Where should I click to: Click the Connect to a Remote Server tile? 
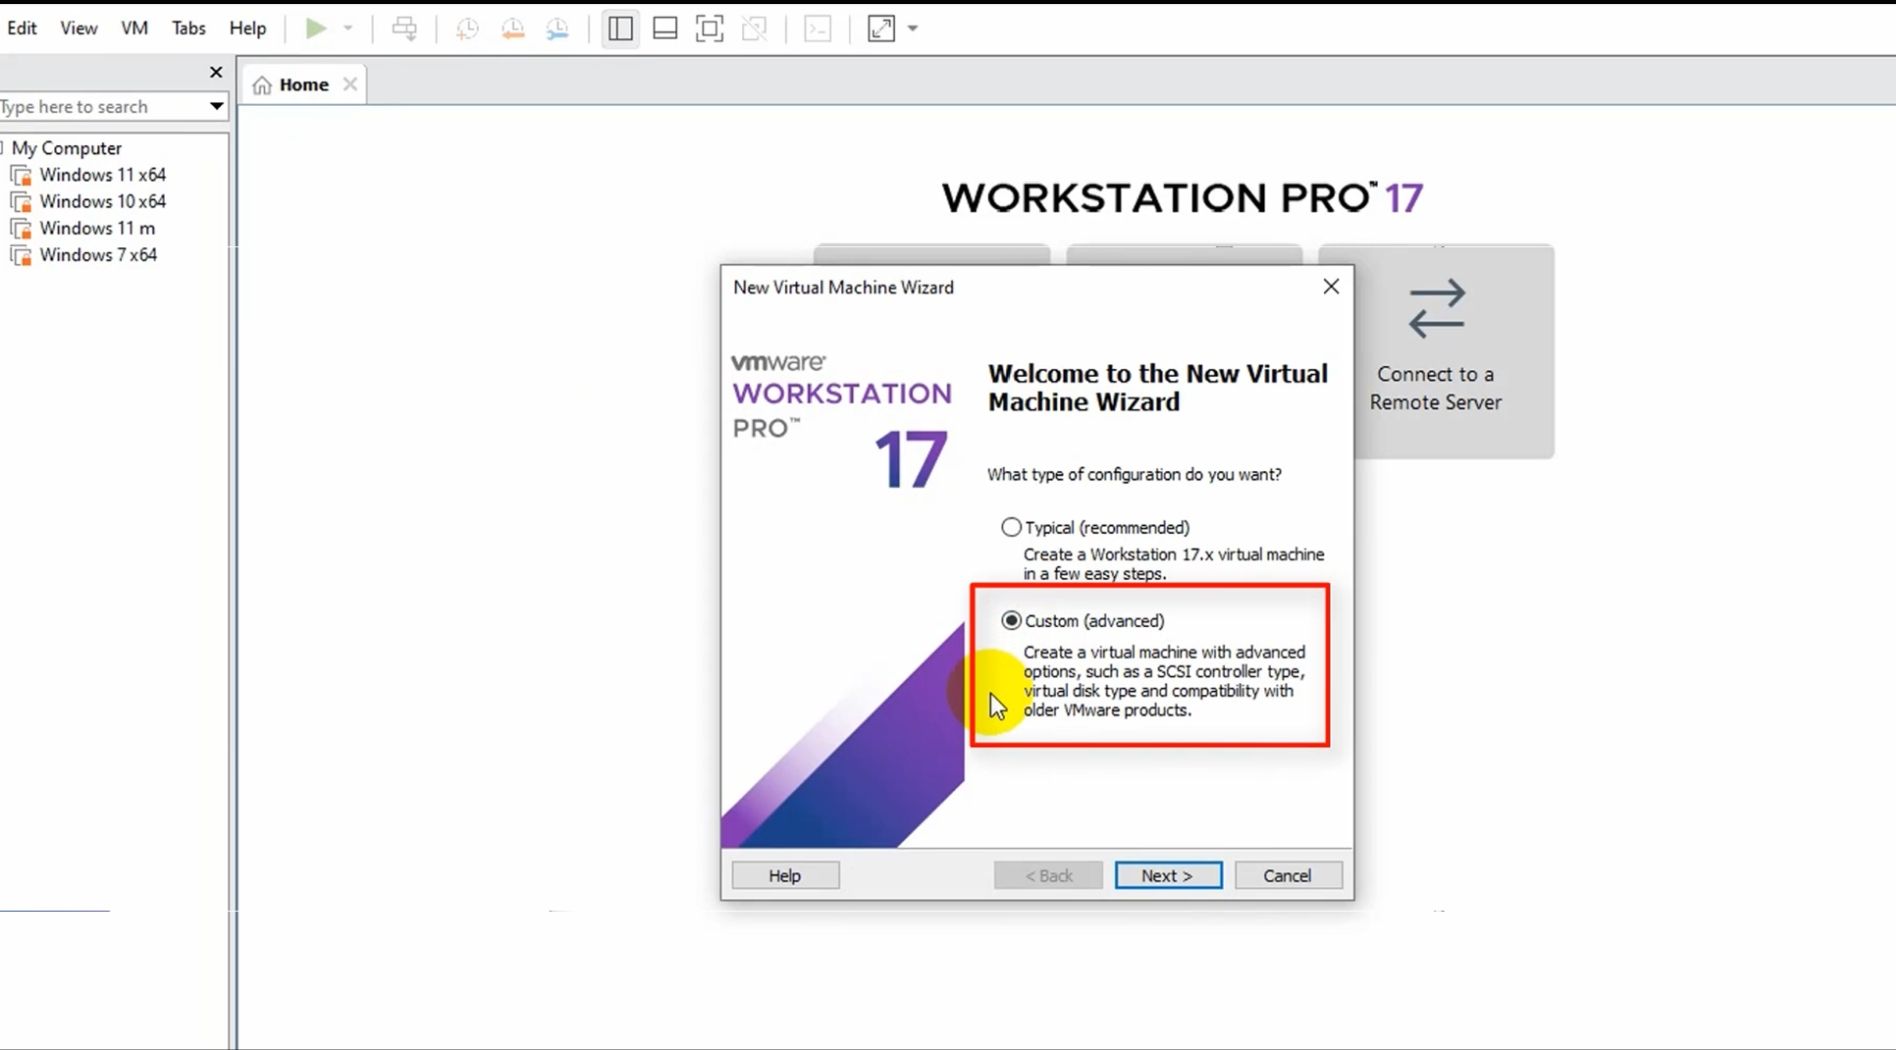(1435, 351)
